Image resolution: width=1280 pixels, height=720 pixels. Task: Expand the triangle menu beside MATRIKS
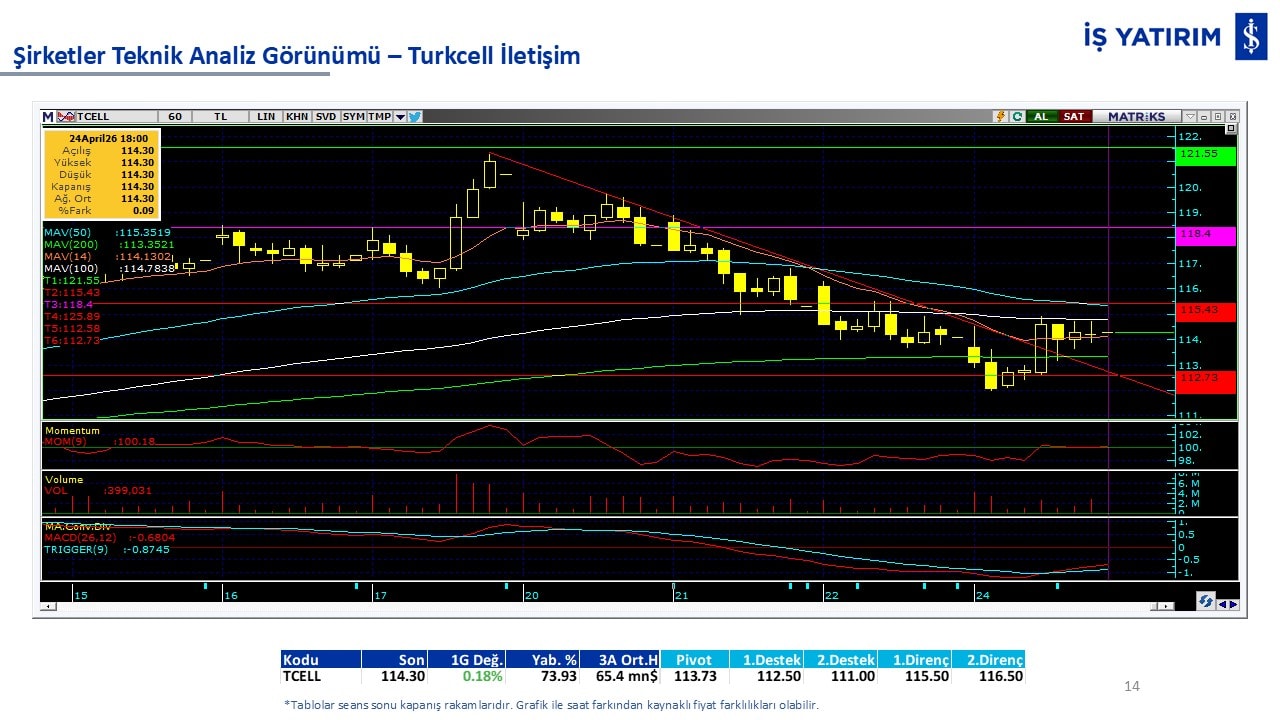pyautogui.click(x=1190, y=117)
